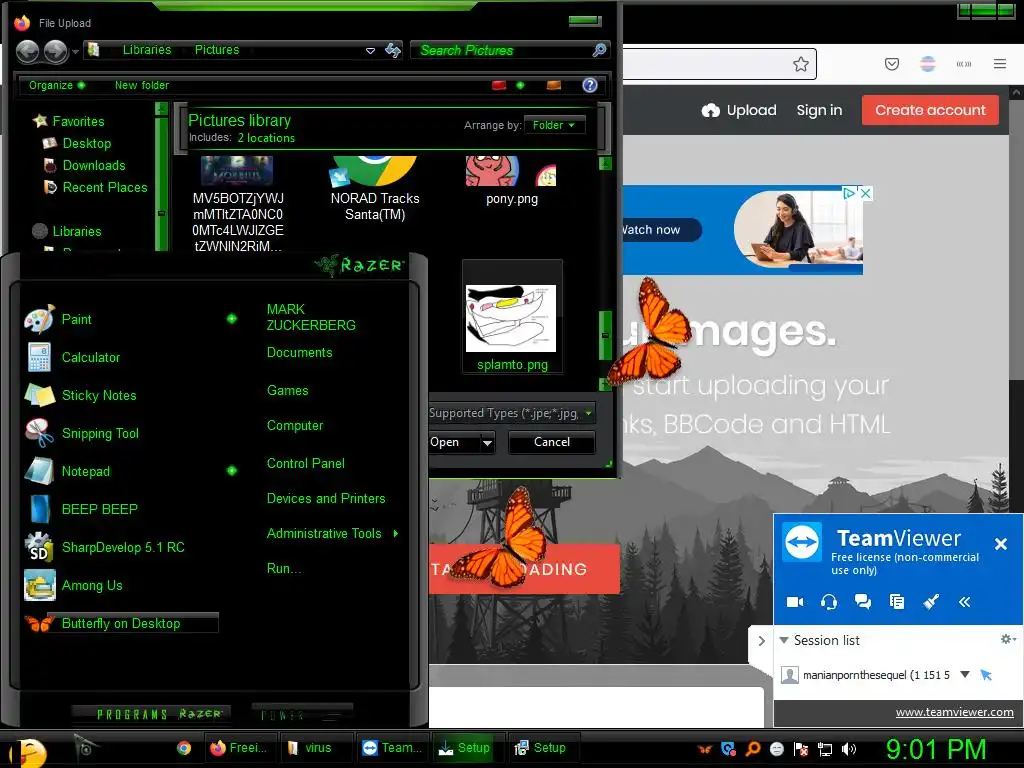
Task: Select Downloads in the Favorites tree
Action: 93,166
